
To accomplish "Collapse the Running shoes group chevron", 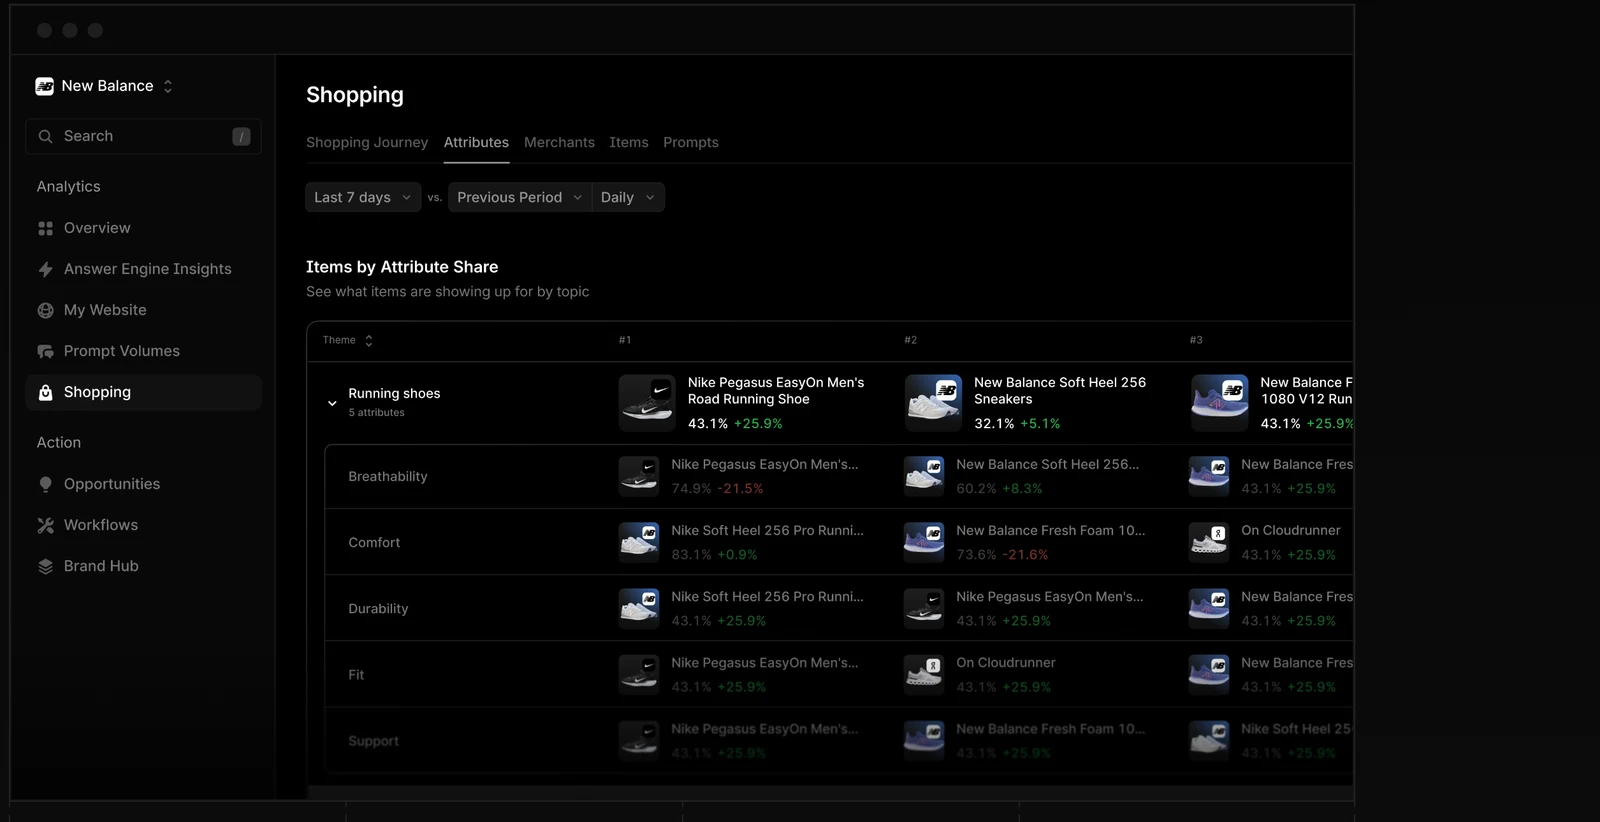I will coord(332,403).
